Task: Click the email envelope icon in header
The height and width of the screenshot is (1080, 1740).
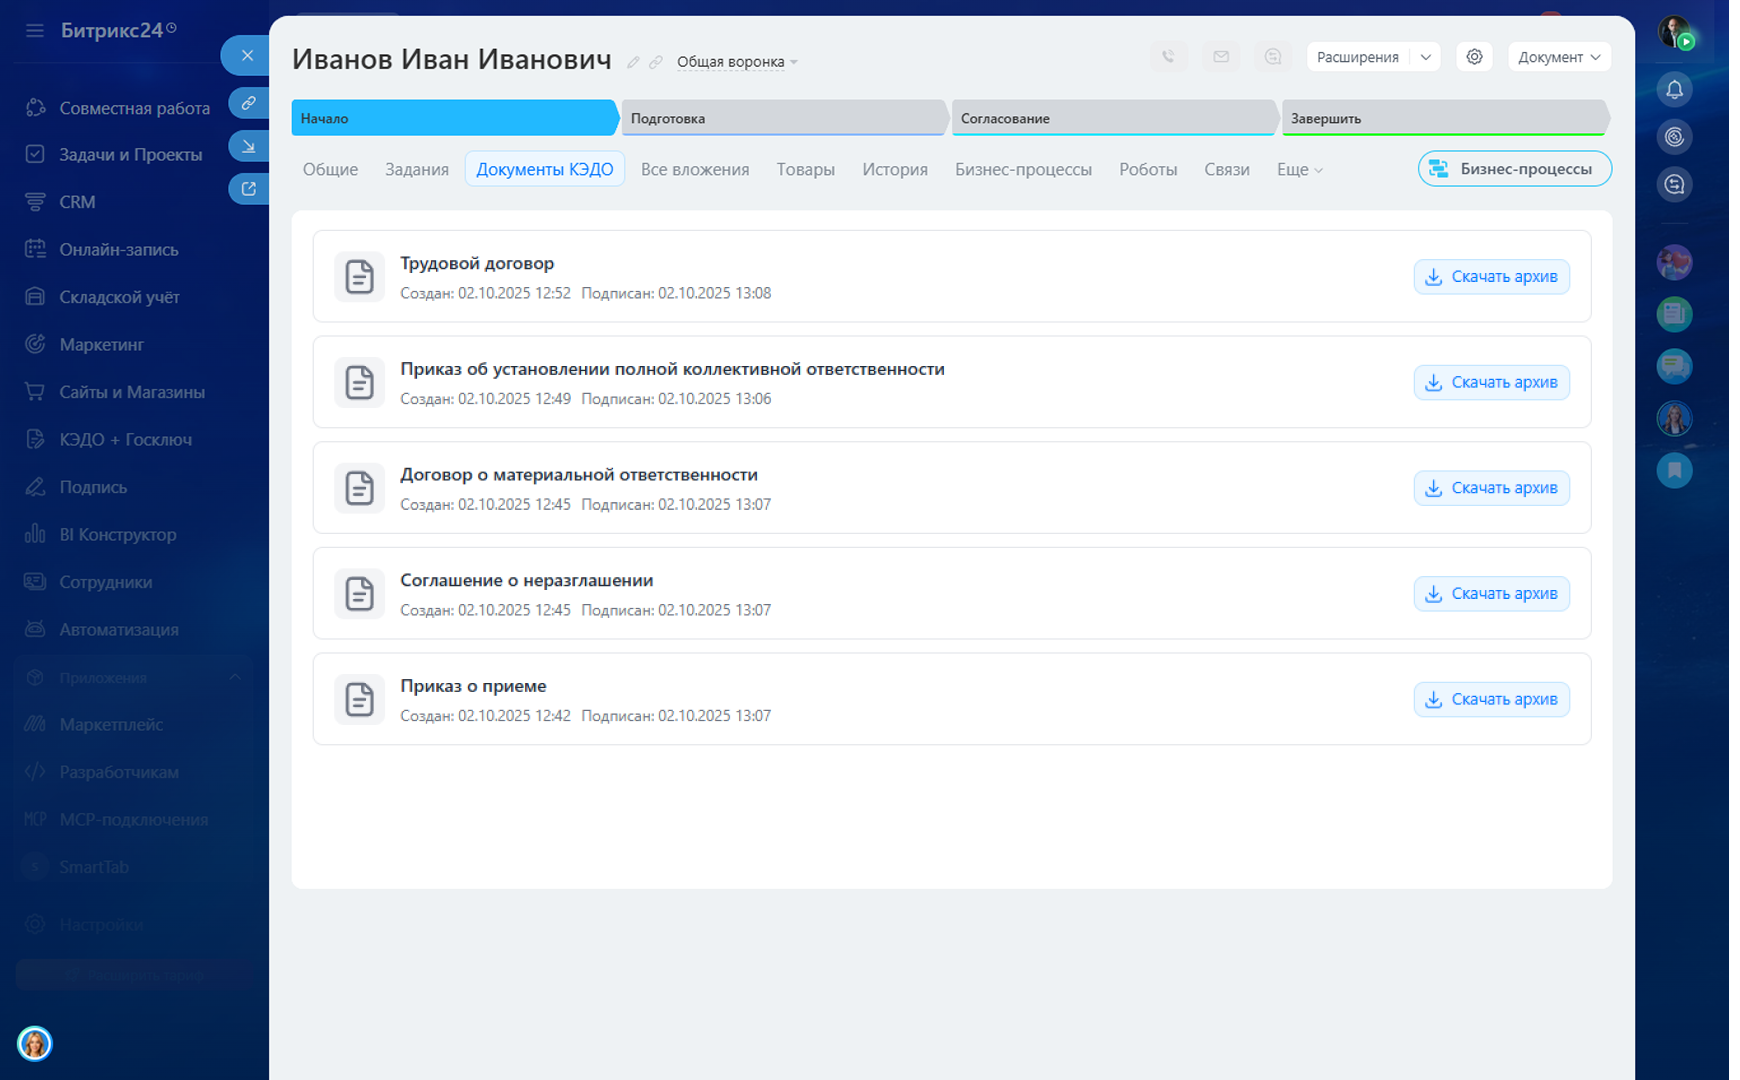Action: pyautogui.click(x=1221, y=57)
